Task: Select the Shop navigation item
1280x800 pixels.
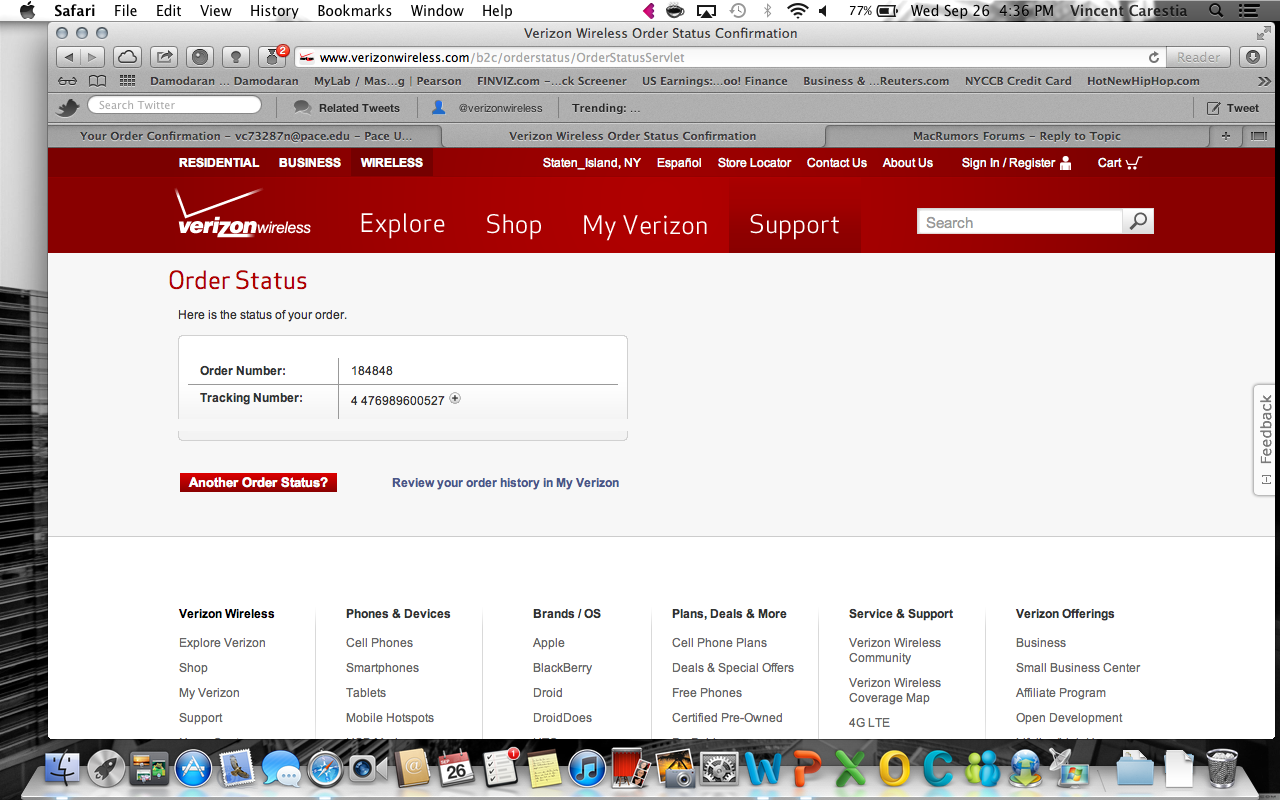Action: [x=513, y=224]
